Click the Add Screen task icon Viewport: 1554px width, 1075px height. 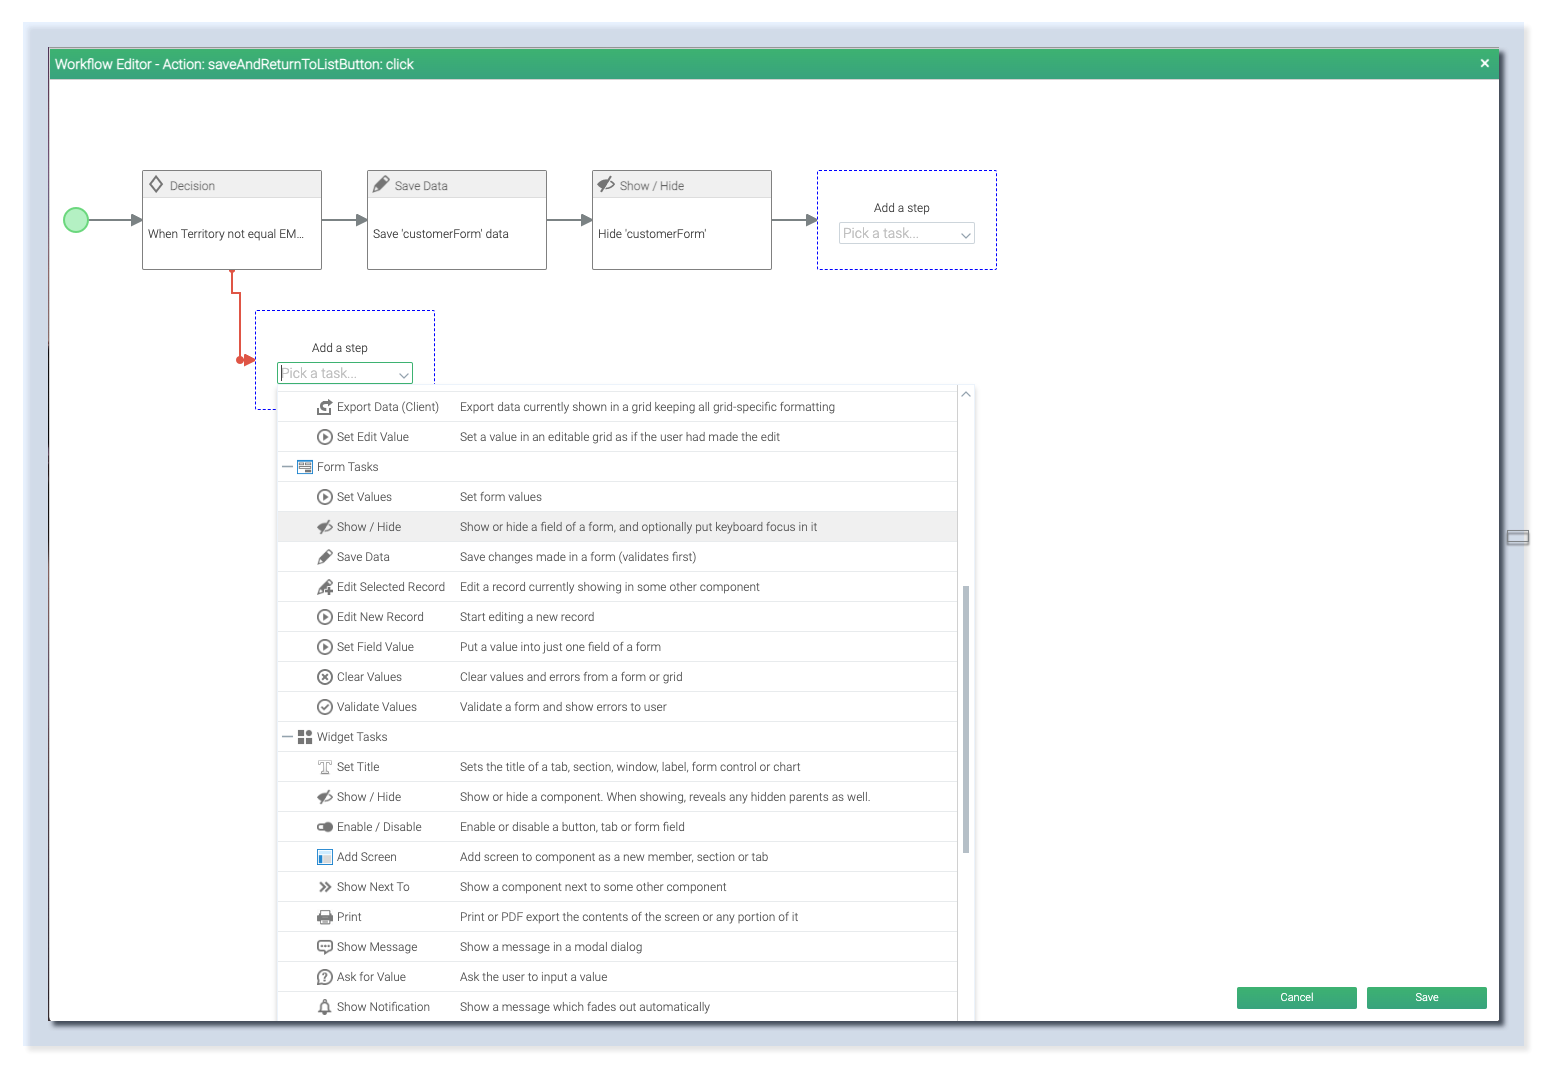(x=324, y=856)
